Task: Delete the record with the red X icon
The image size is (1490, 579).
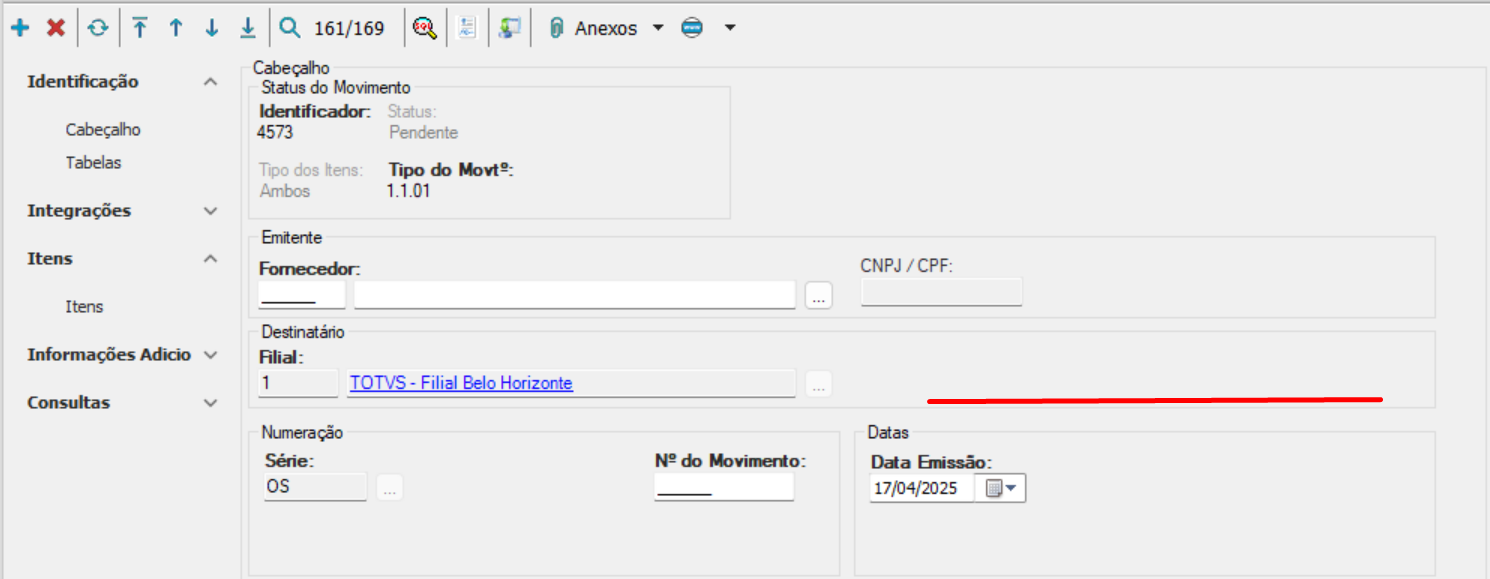Action: (x=56, y=28)
